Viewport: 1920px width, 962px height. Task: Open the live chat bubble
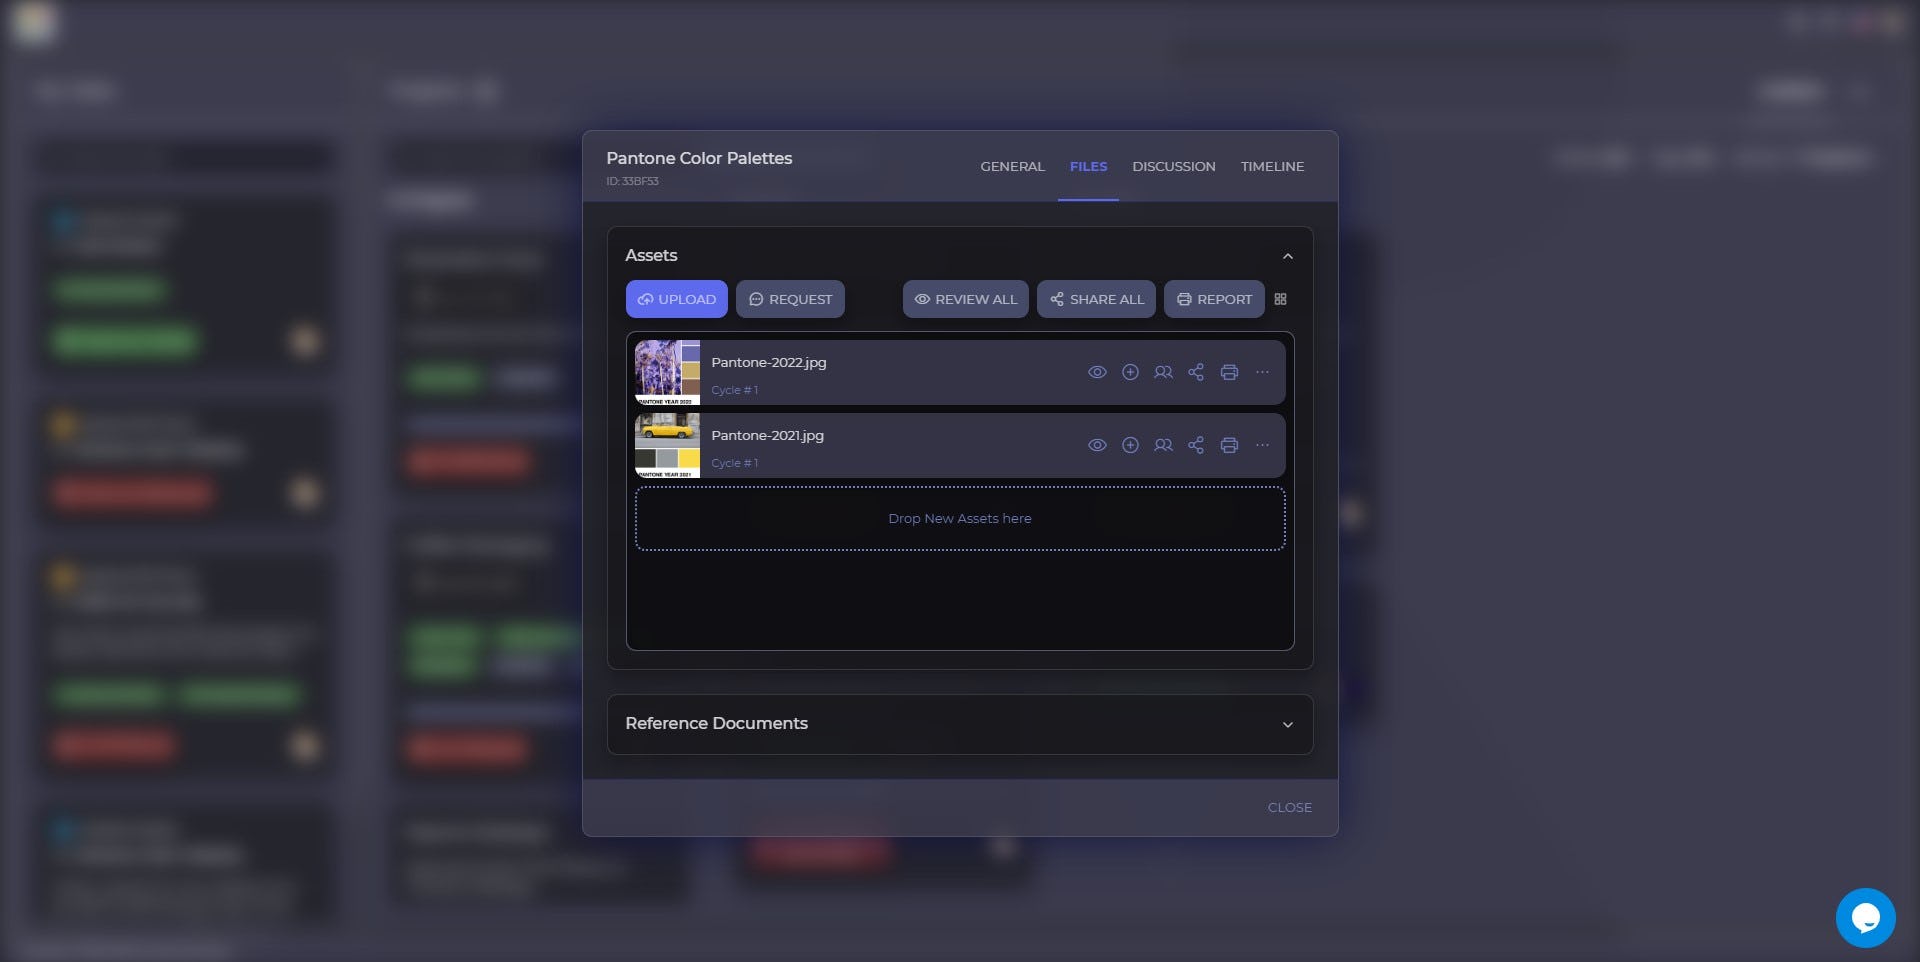pos(1866,917)
